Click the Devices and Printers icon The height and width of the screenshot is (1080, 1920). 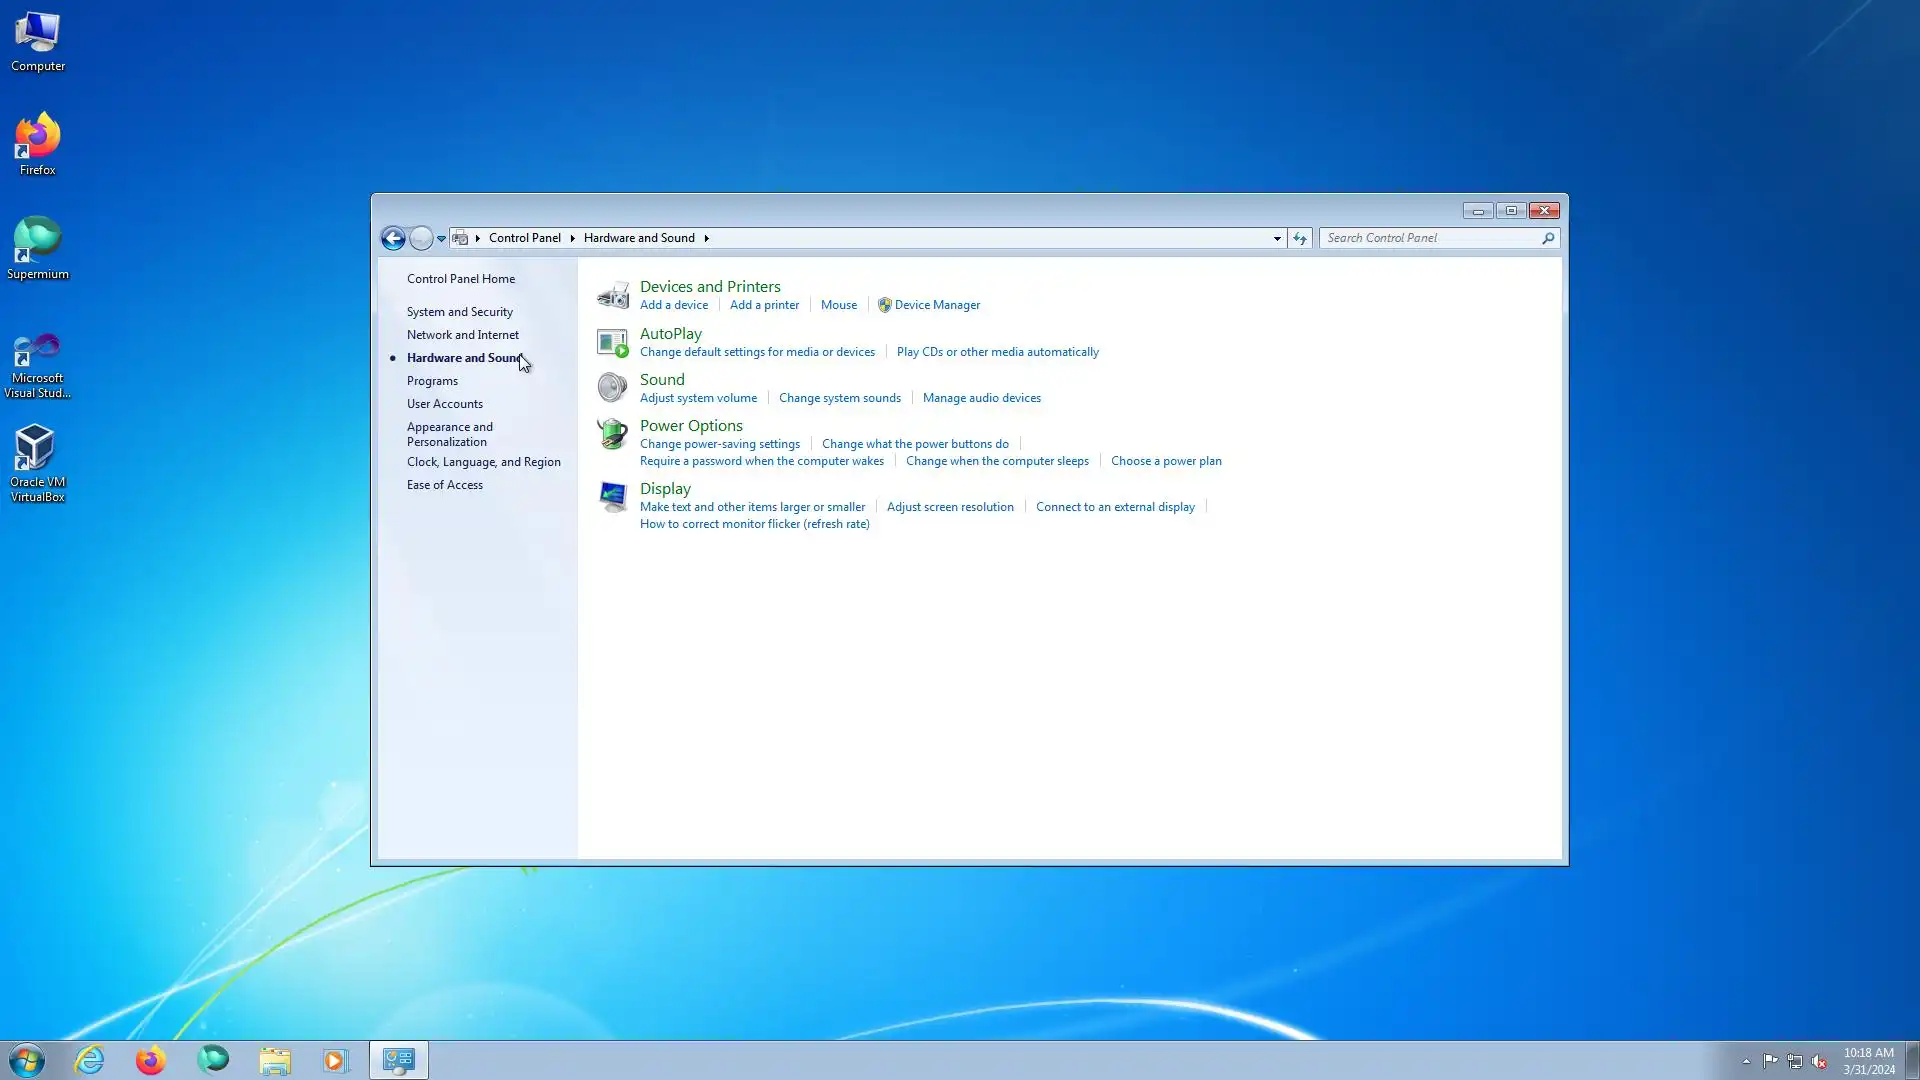tap(612, 296)
